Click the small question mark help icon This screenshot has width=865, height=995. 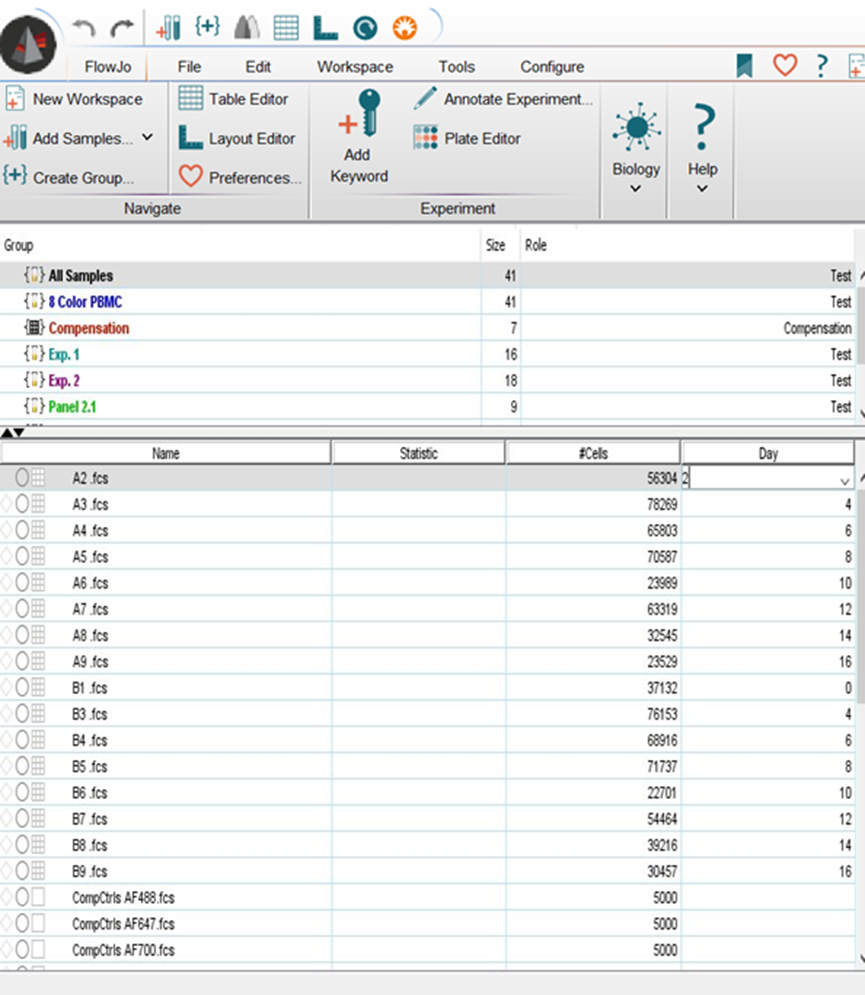(x=822, y=65)
